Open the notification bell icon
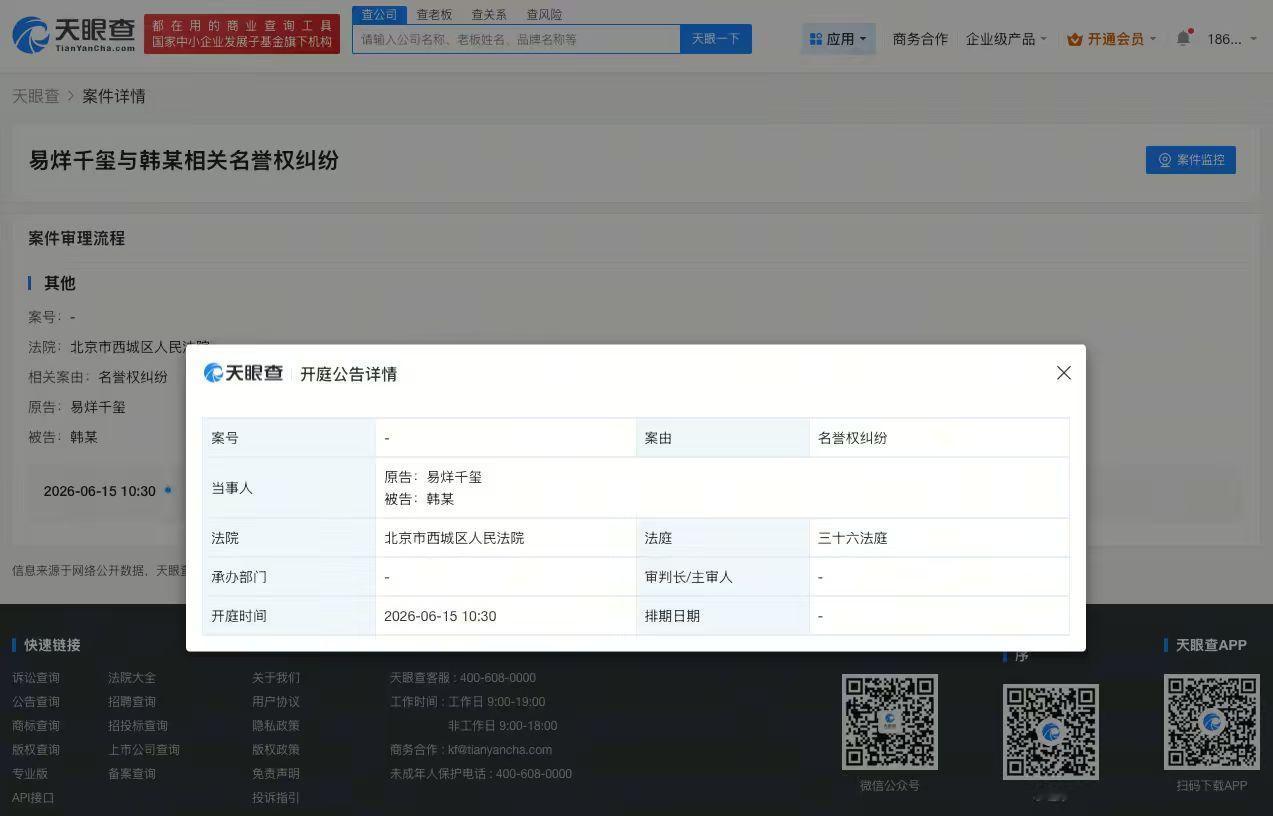Screen dimensions: 1273x816 pyautogui.click(x=1184, y=38)
